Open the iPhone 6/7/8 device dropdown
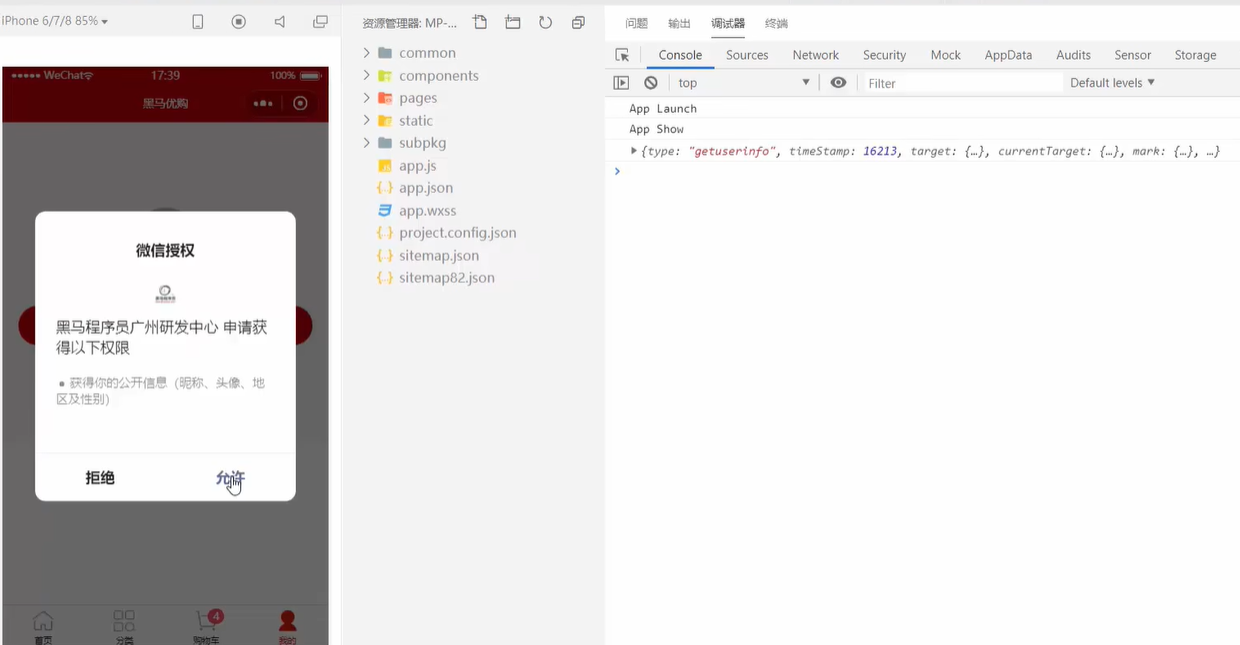 pyautogui.click(x=55, y=21)
